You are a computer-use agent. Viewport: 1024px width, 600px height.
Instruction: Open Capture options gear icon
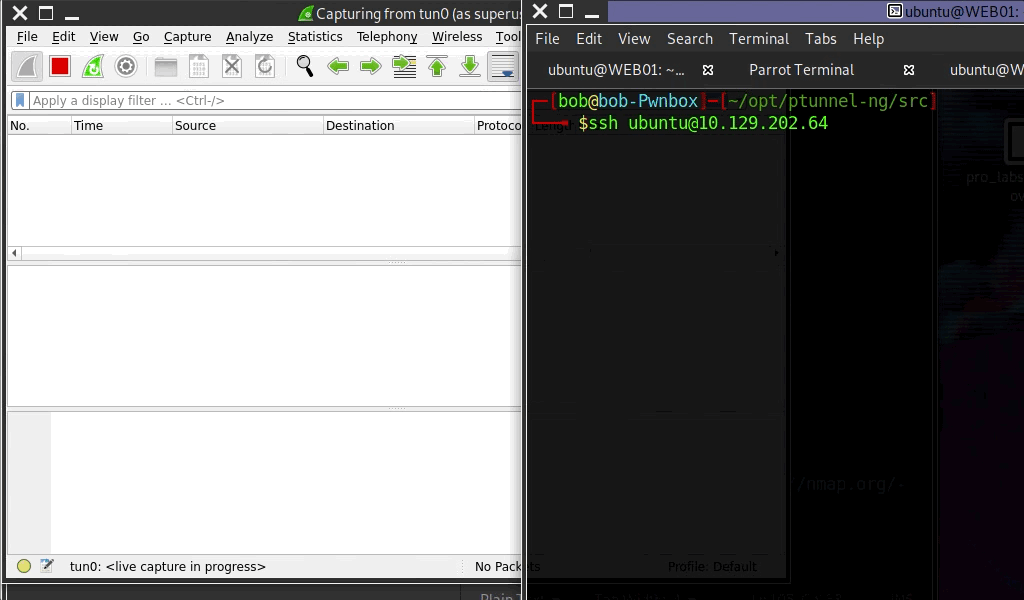(126, 67)
